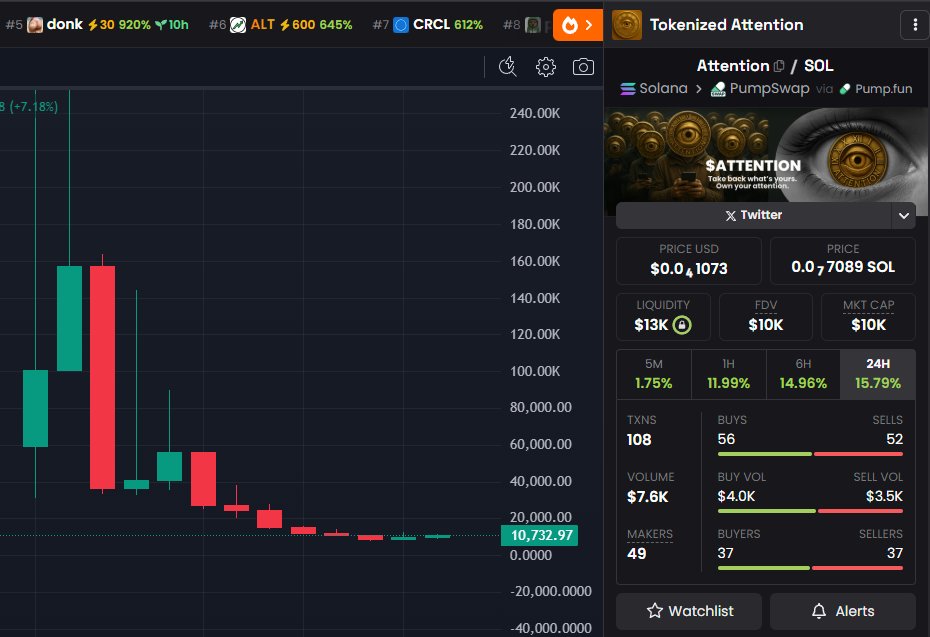The image size is (930, 637).
Task: Click the star icon on Watchlist
Action: (x=655, y=611)
